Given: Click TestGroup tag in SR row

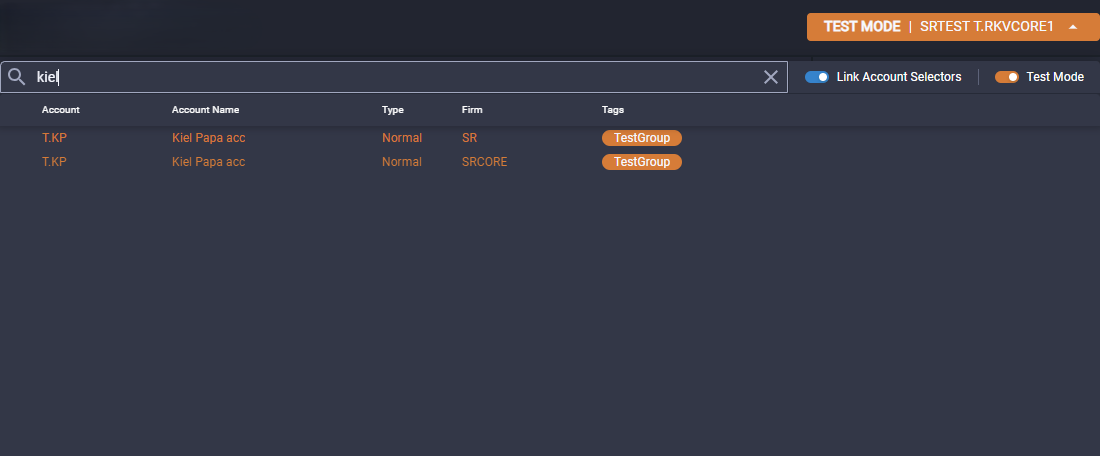Looking at the screenshot, I should coord(642,138).
